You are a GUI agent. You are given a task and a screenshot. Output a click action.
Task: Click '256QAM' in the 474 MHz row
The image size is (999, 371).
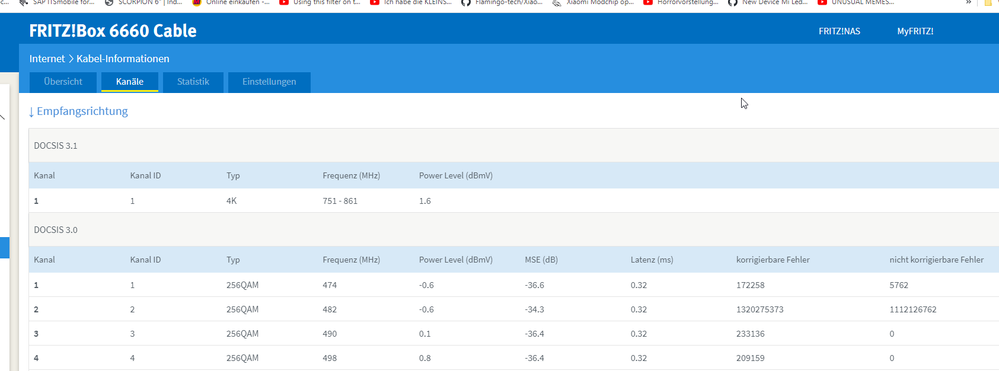242,285
